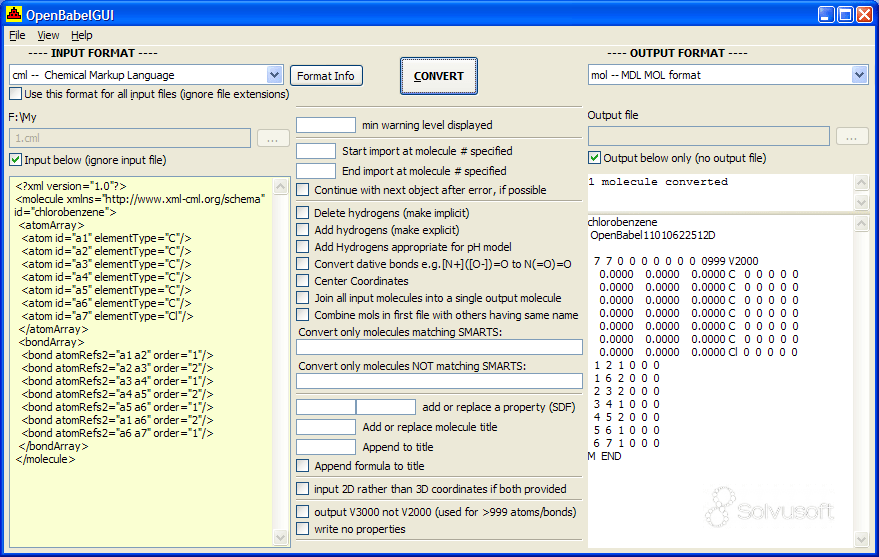Image resolution: width=879 pixels, height=557 pixels.
Task: Click the 'NOT matching SMARTS' input field
Action: (x=439, y=381)
